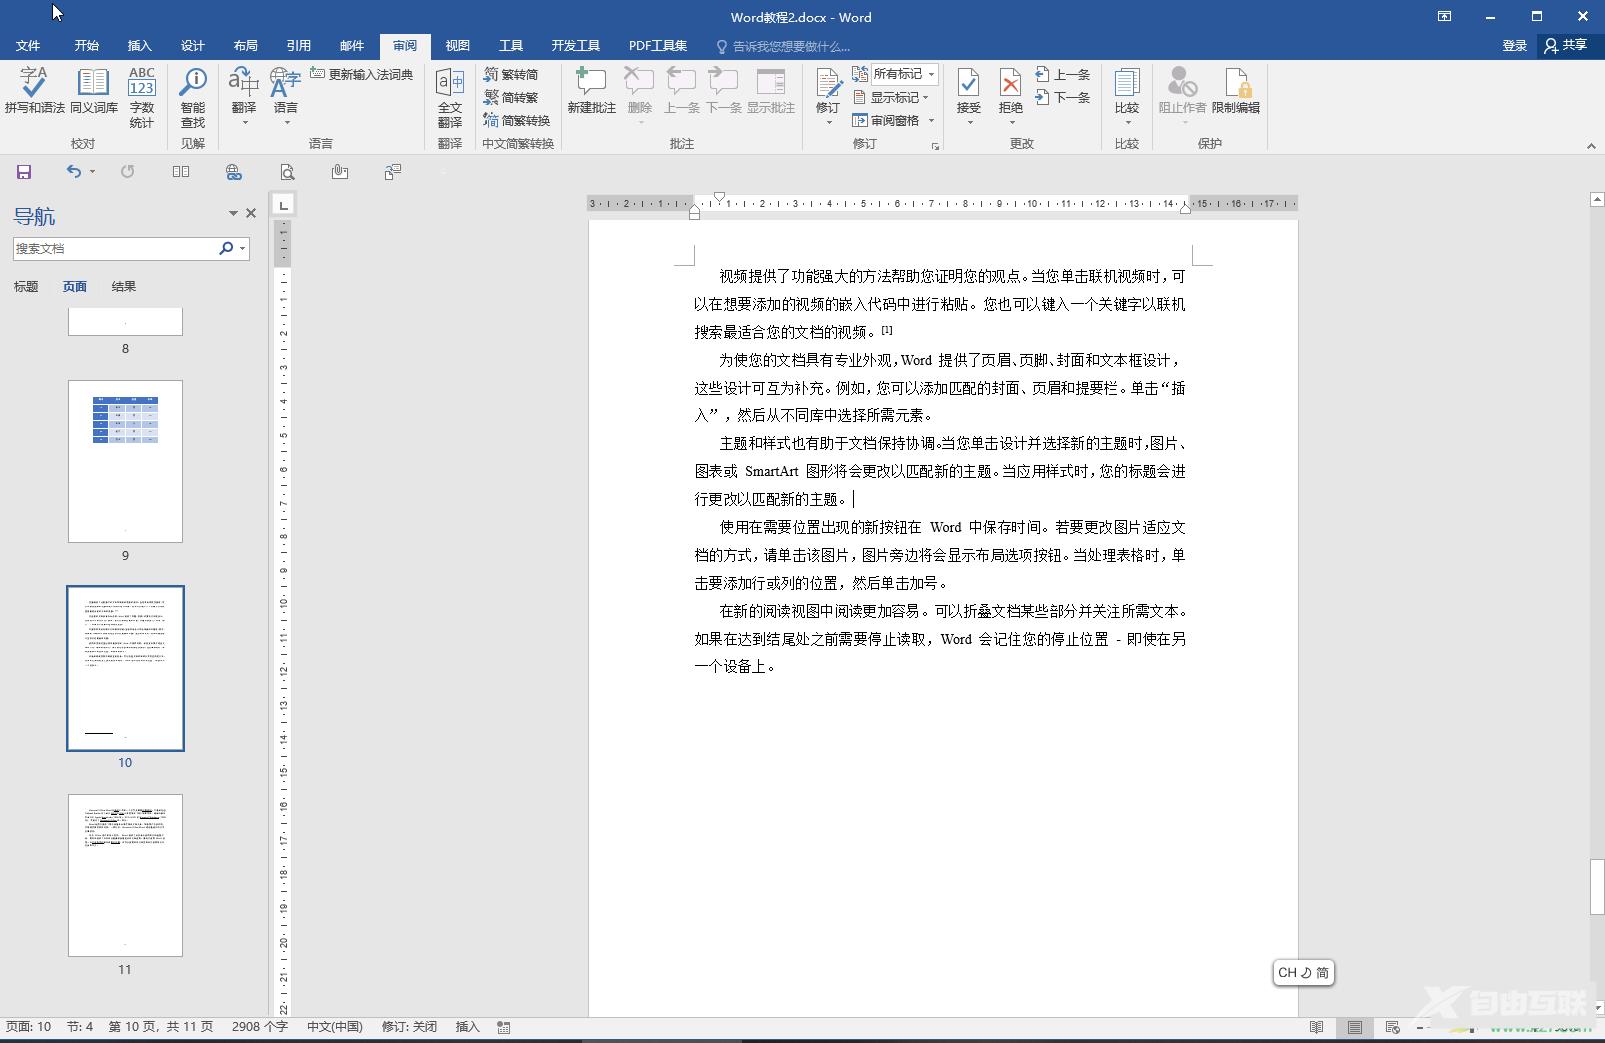Click 中文(中国) language in status bar
The image size is (1605, 1043).
point(334,1027)
